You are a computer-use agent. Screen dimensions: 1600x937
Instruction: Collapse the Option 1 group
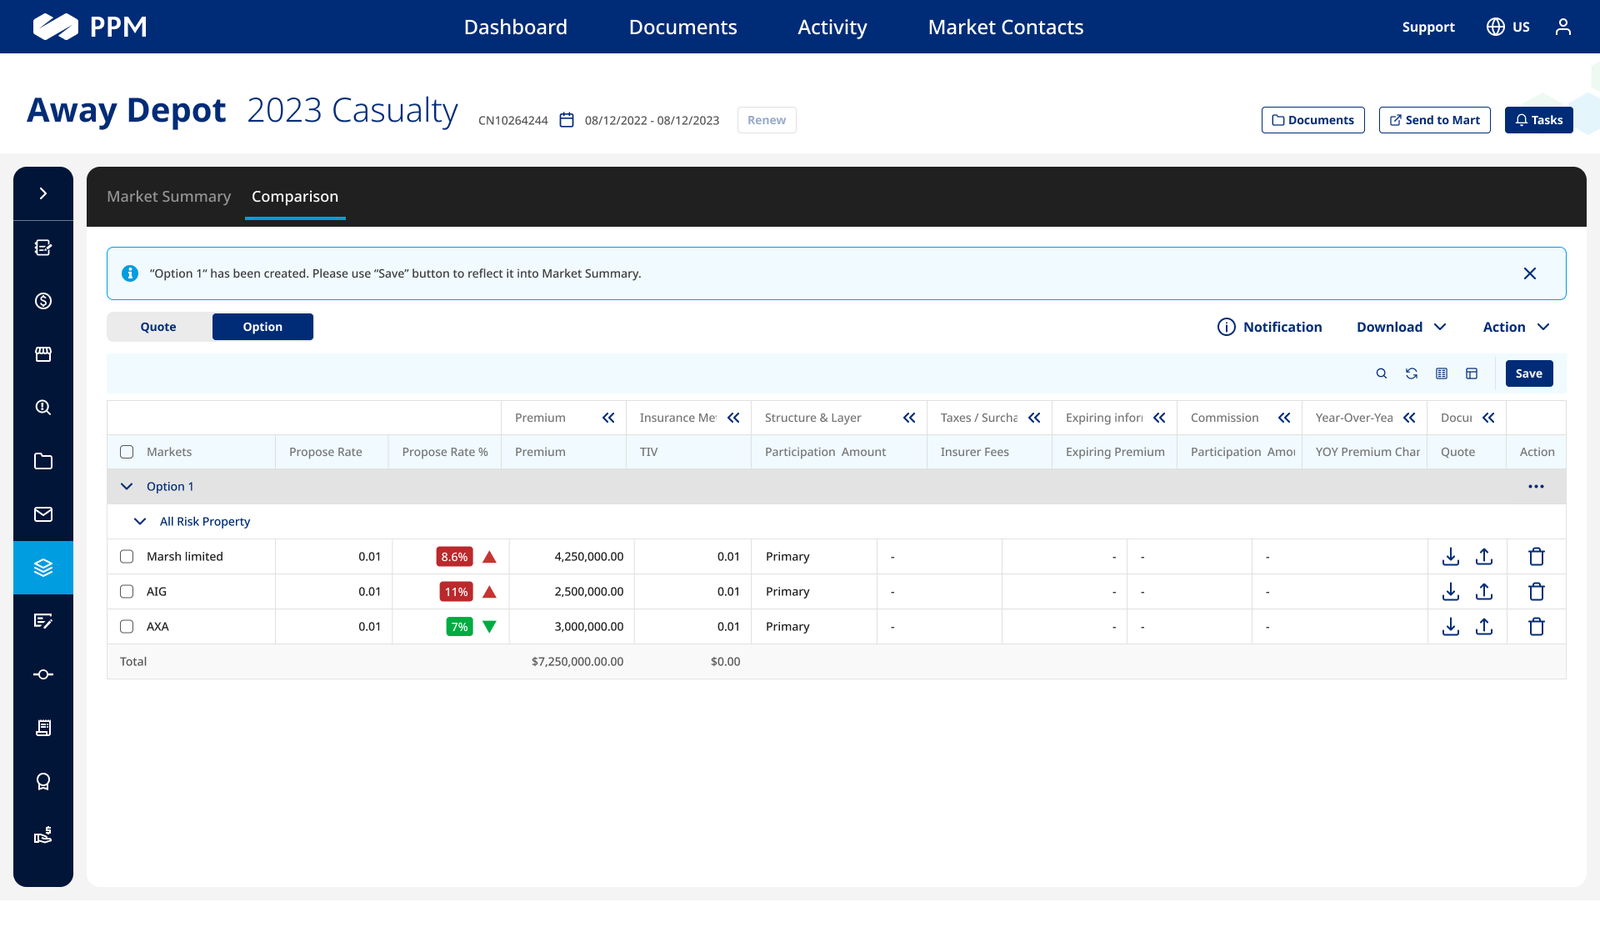pyautogui.click(x=127, y=487)
